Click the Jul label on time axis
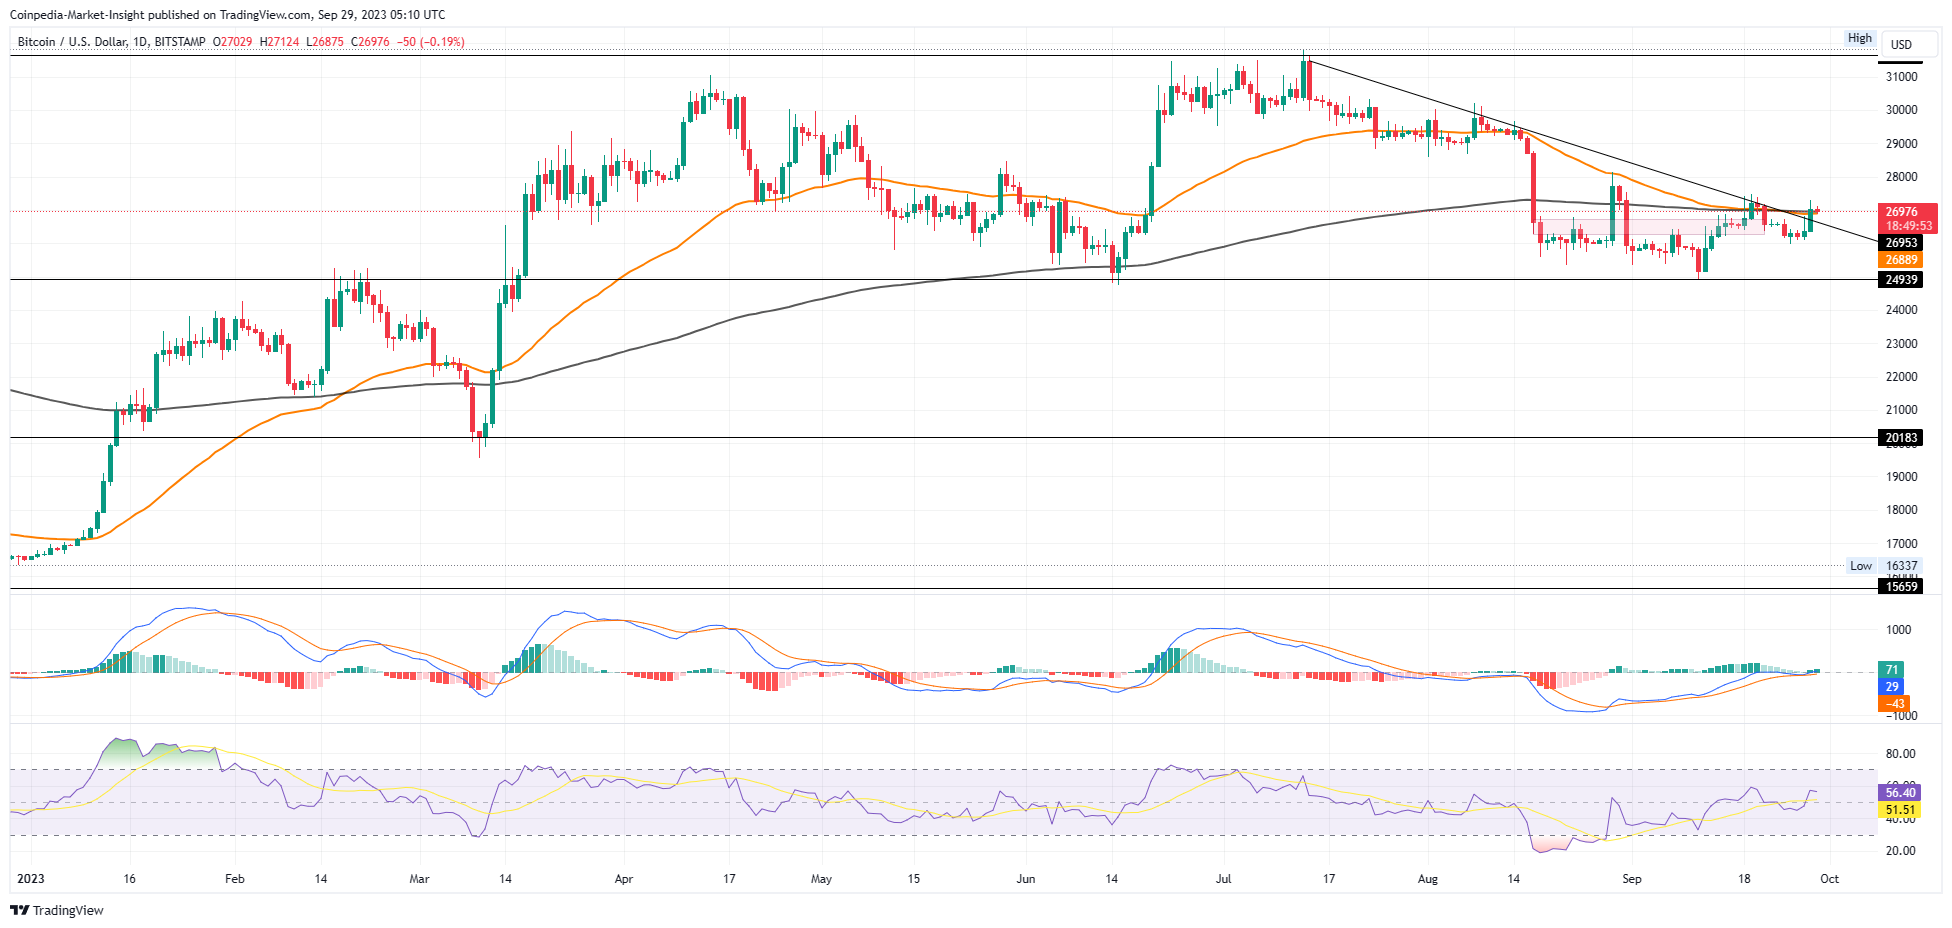Image resolution: width=1952 pixels, height=928 pixels. point(1223,879)
